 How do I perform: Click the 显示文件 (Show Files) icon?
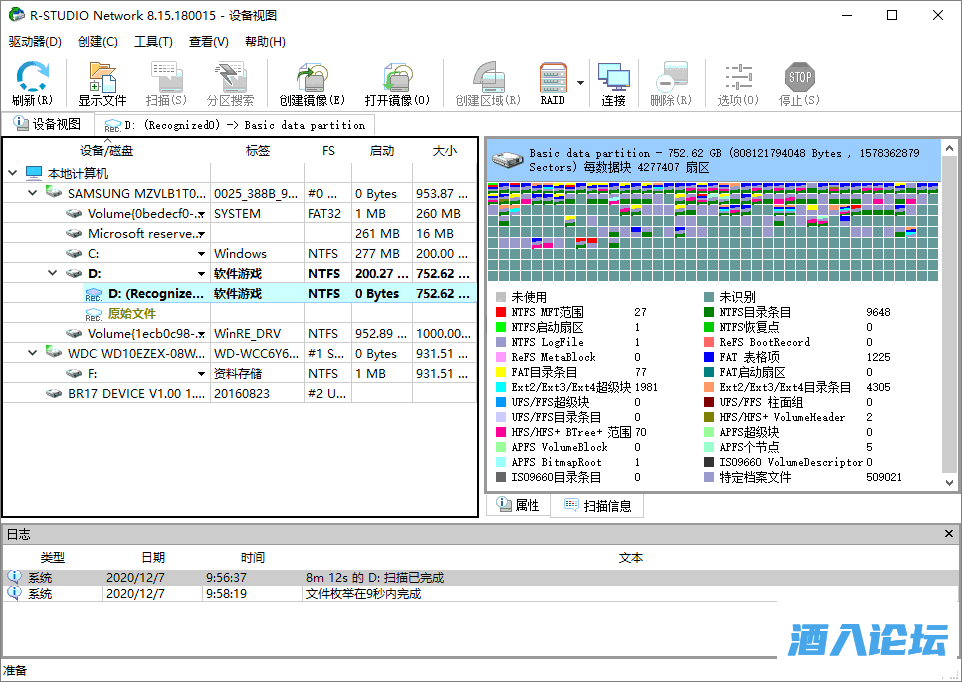[x=102, y=78]
